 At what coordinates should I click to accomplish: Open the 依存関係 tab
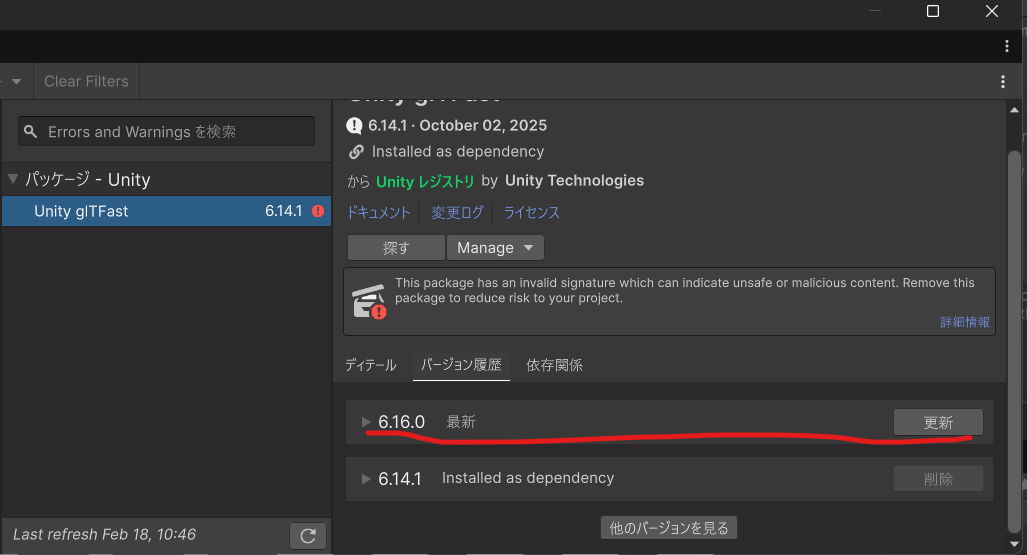554,365
